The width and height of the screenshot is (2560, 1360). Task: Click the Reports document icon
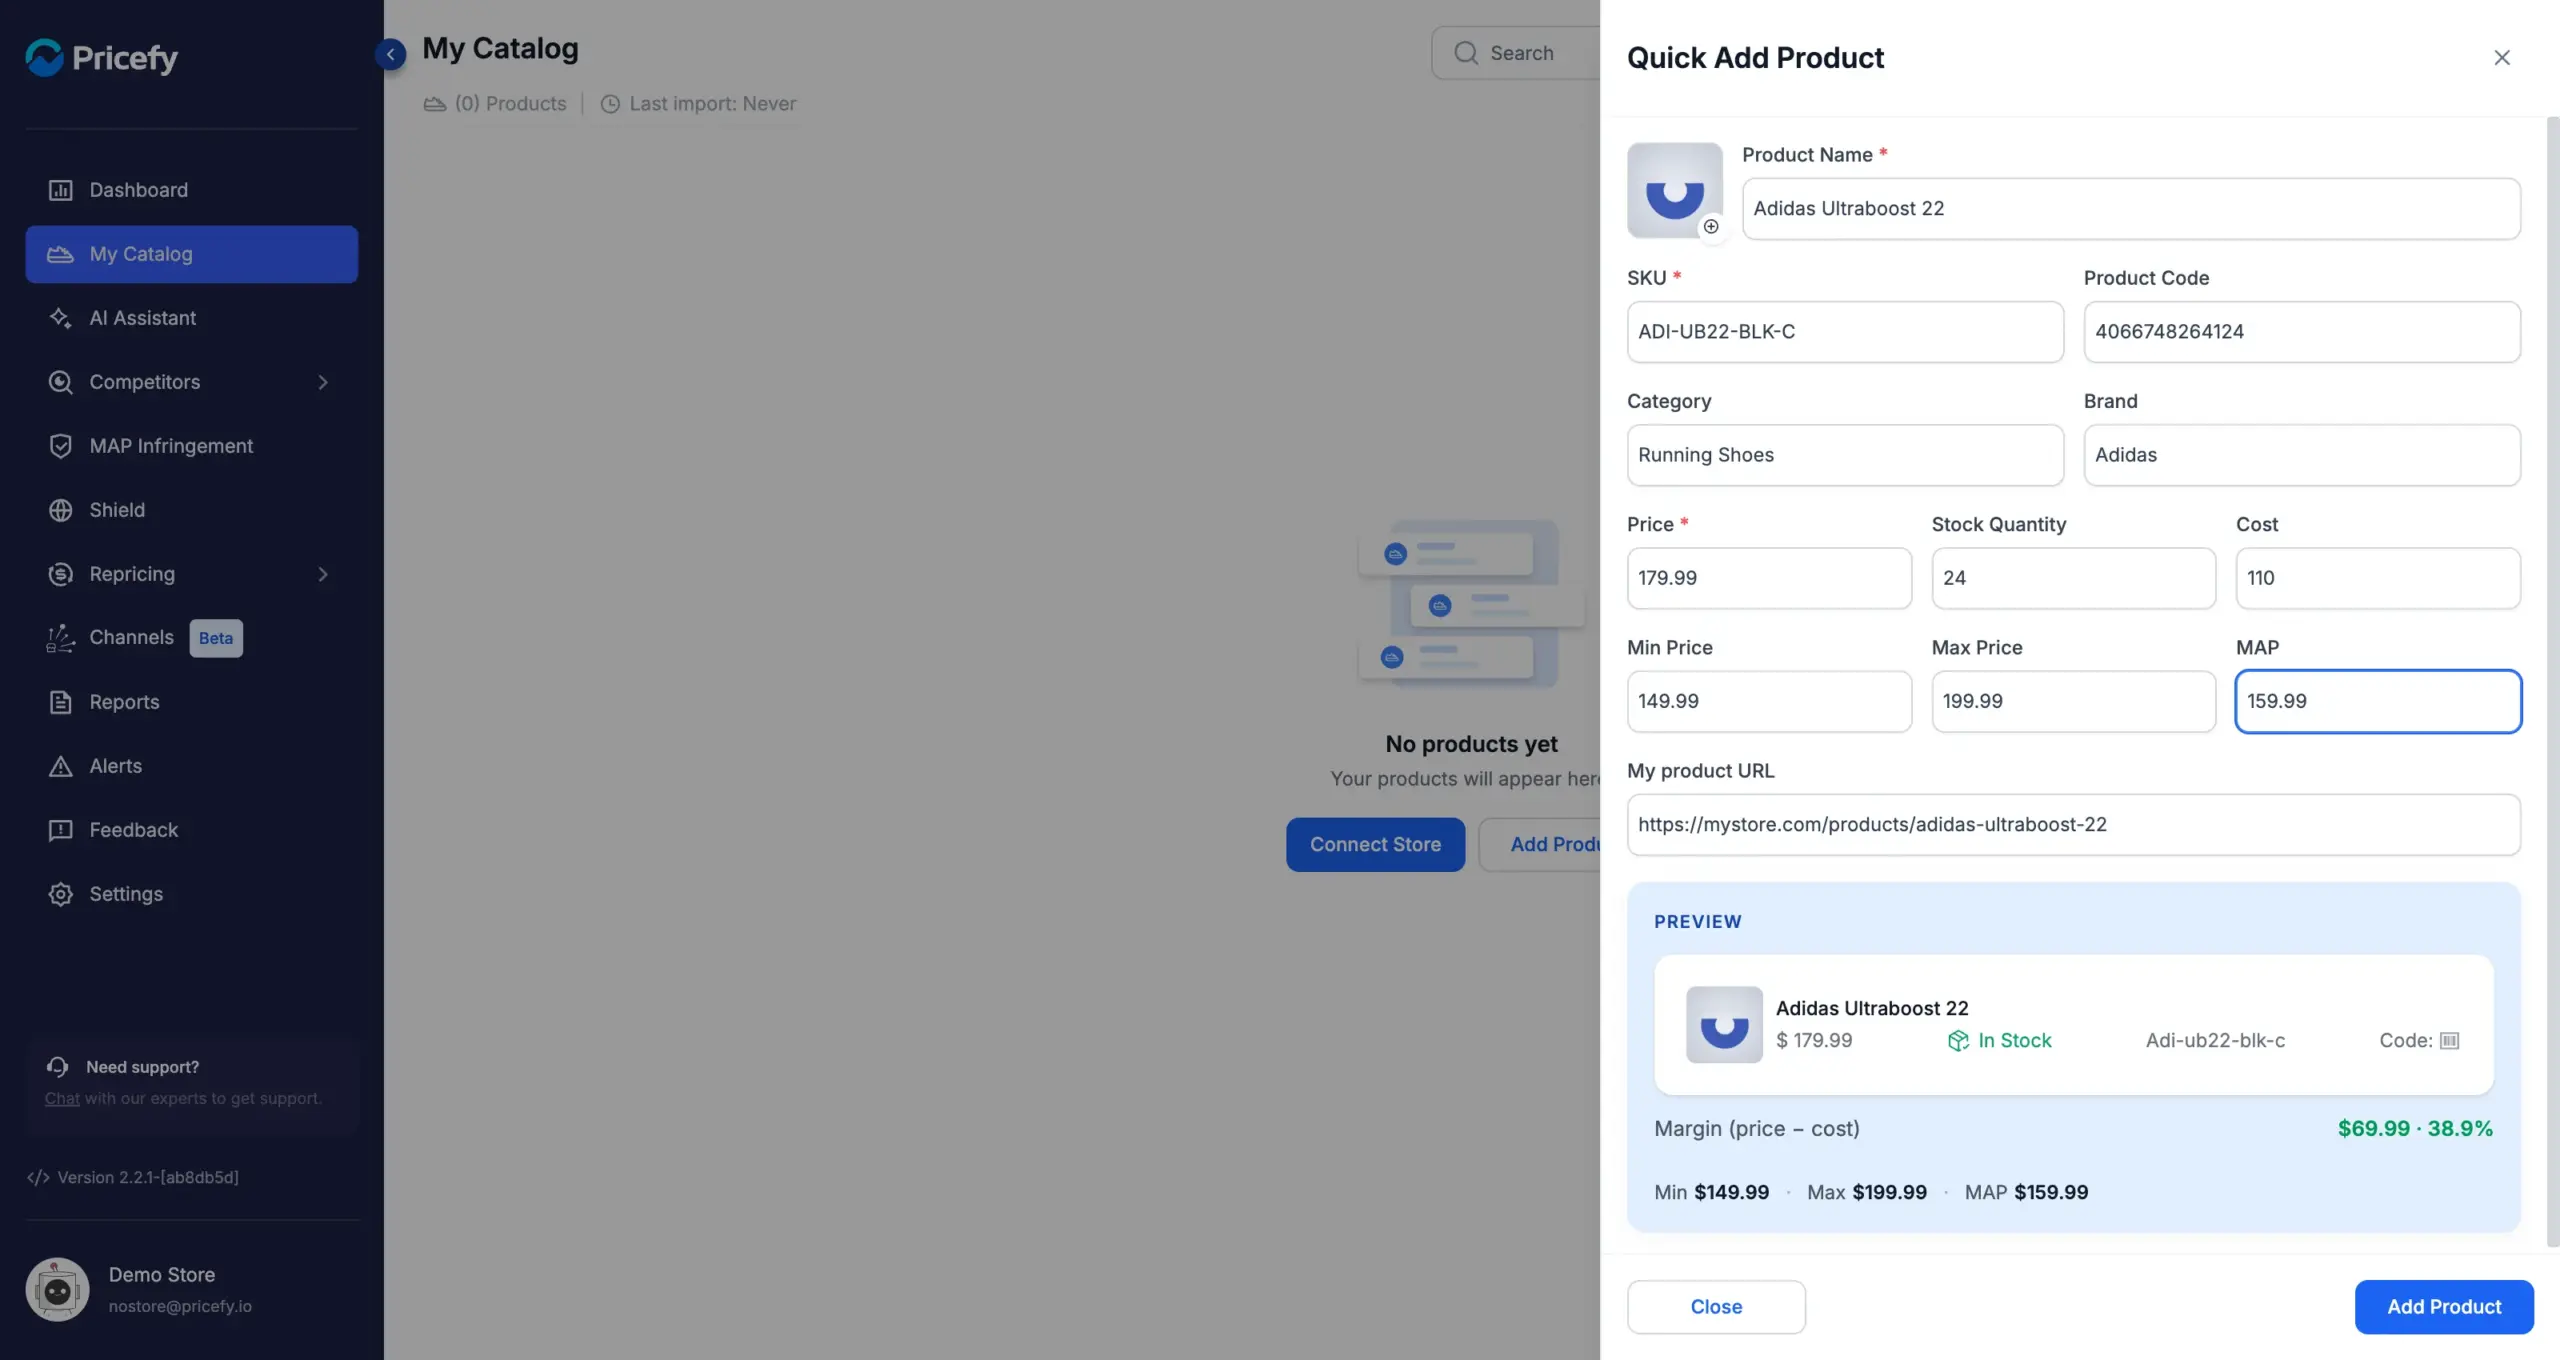pyautogui.click(x=60, y=702)
